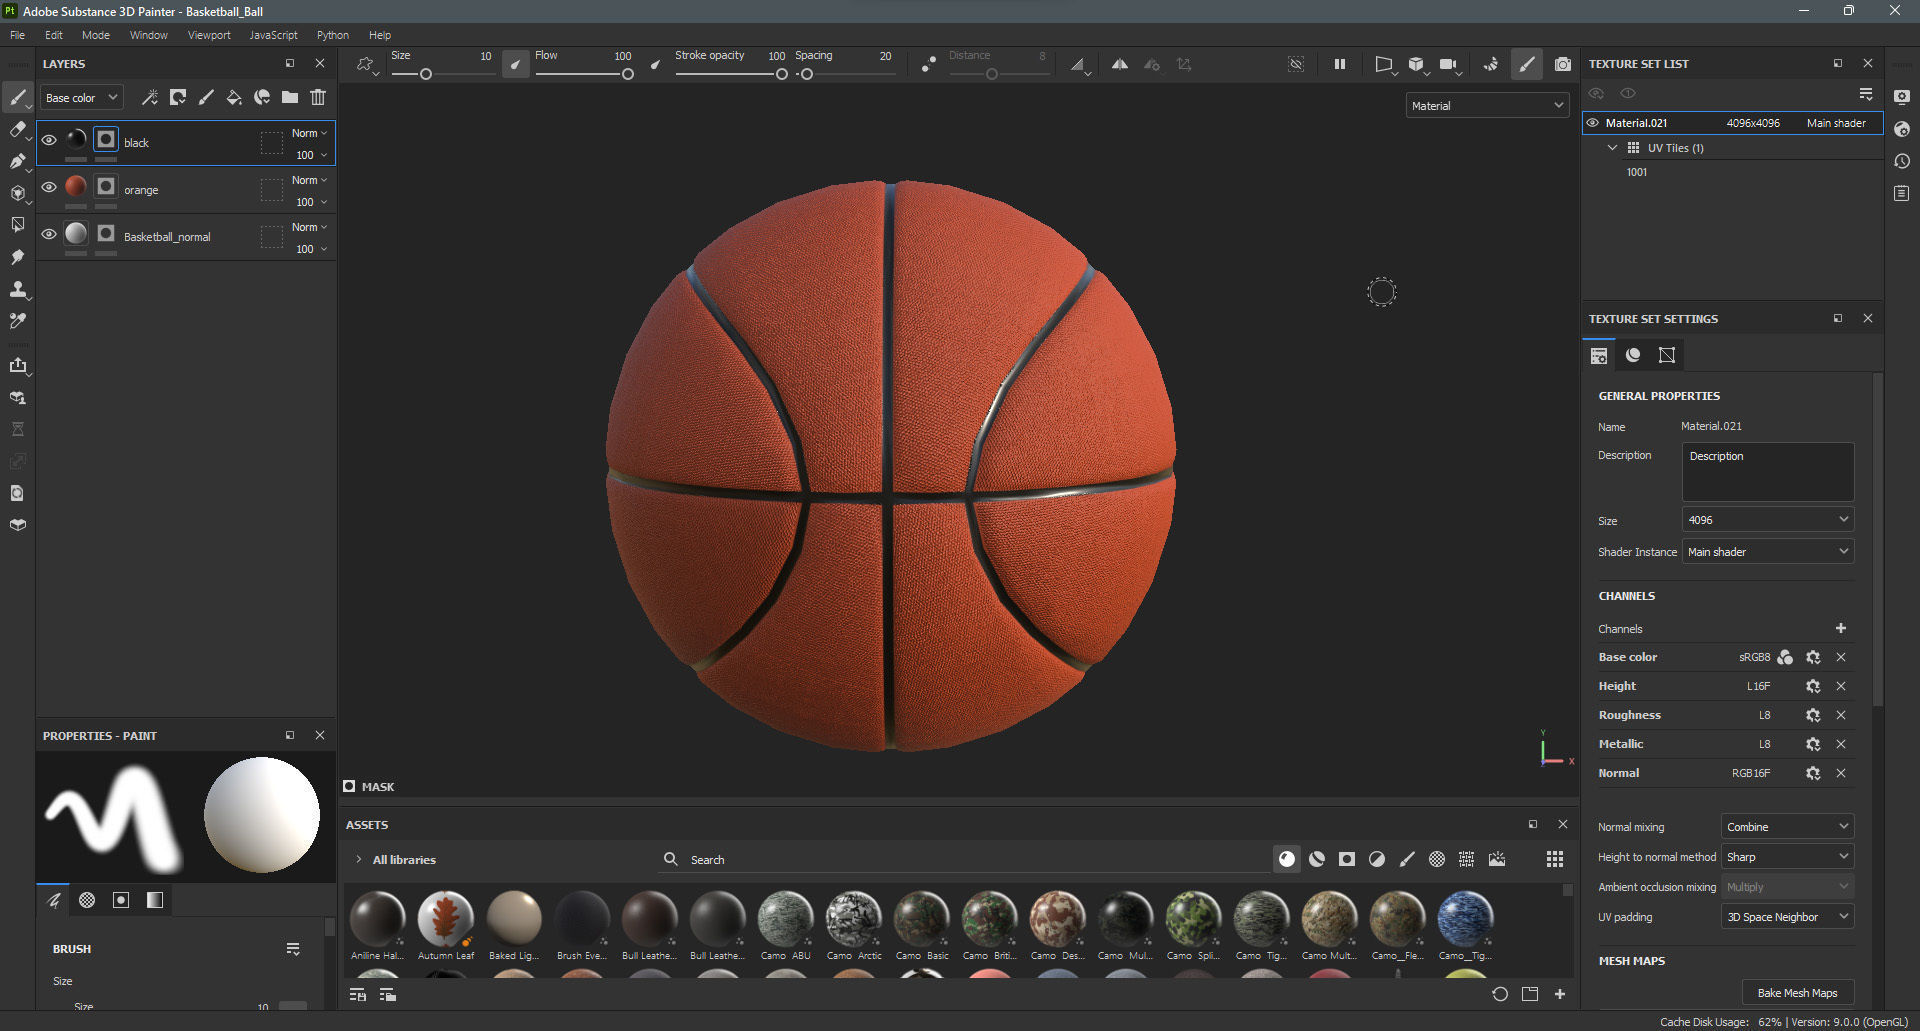Viewport: 1920px width, 1031px height.
Task: Open the Display settings panel icon
Action: 1902,97
